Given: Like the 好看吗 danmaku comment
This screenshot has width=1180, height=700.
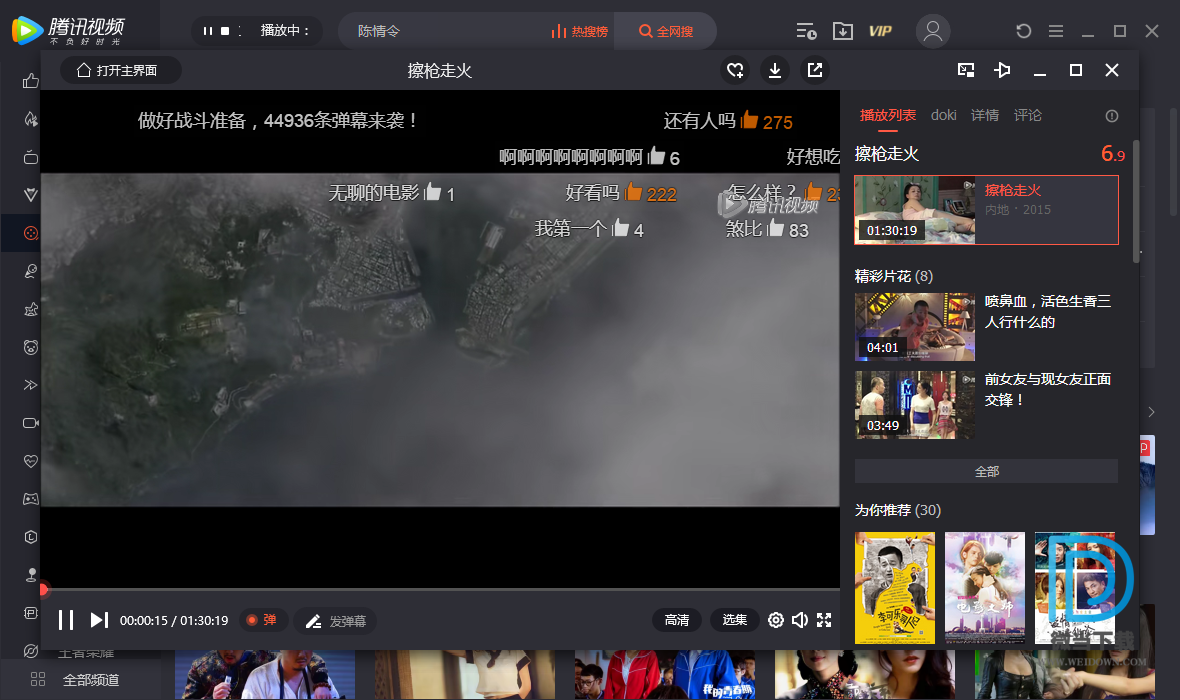Looking at the screenshot, I should click(634, 192).
